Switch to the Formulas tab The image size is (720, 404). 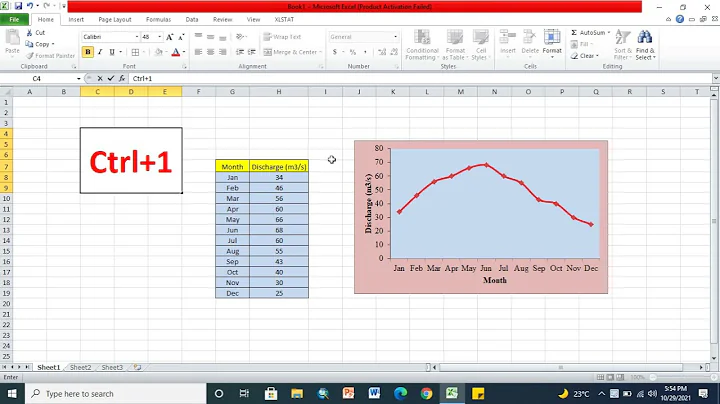pos(158,19)
